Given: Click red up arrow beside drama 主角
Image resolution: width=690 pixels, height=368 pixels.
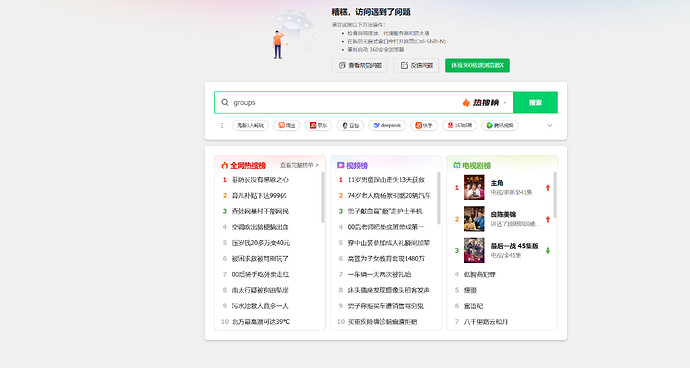Looking at the screenshot, I should pyautogui.click(x=548, y=188).
